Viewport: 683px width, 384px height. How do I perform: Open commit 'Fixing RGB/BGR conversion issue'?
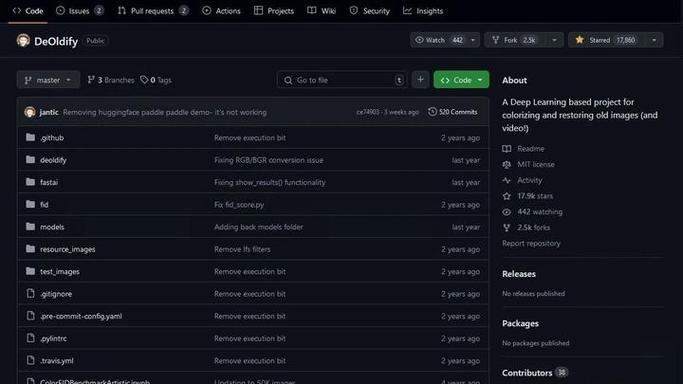pyautogui.click(x=269, y=160)
